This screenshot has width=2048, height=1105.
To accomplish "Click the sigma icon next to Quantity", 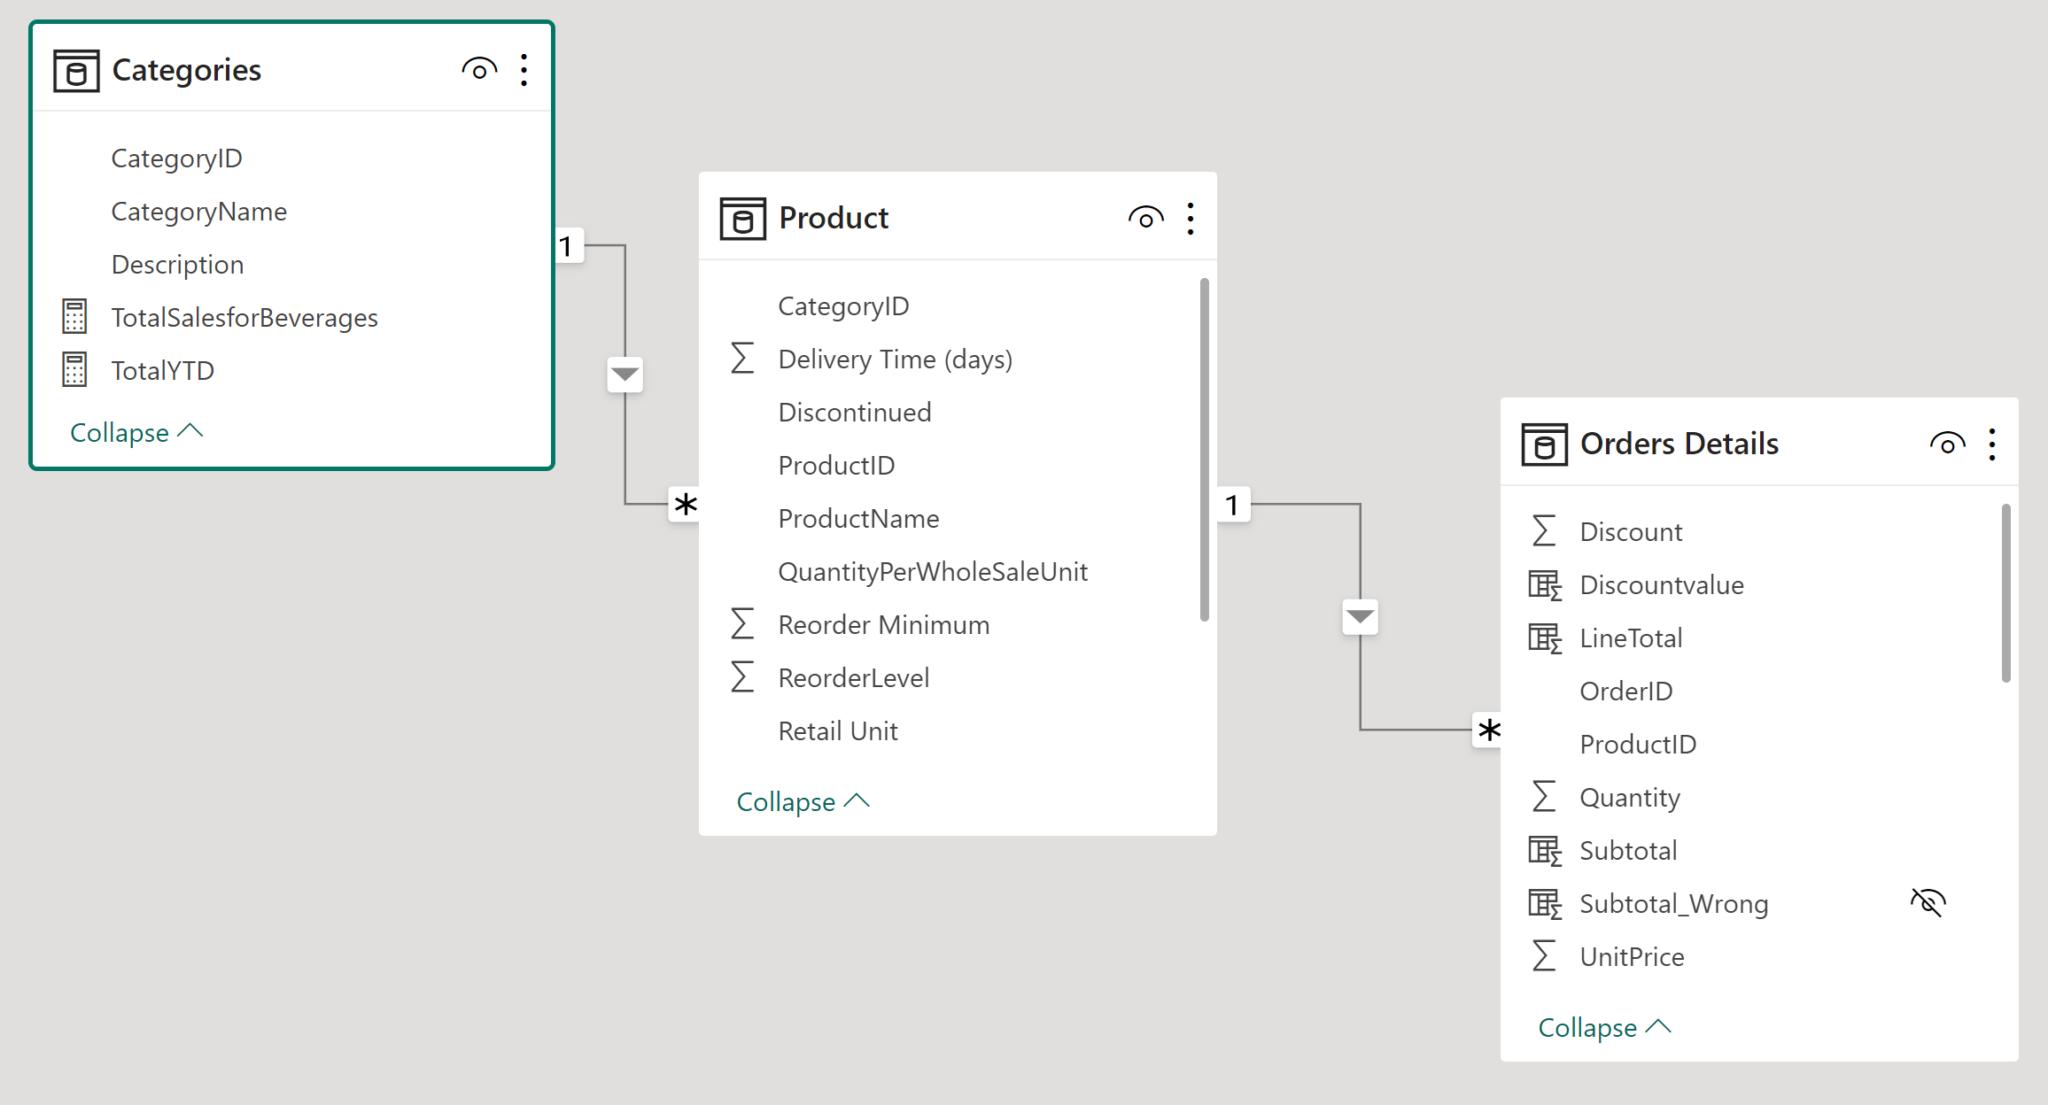I will (x=1543, y=796).
